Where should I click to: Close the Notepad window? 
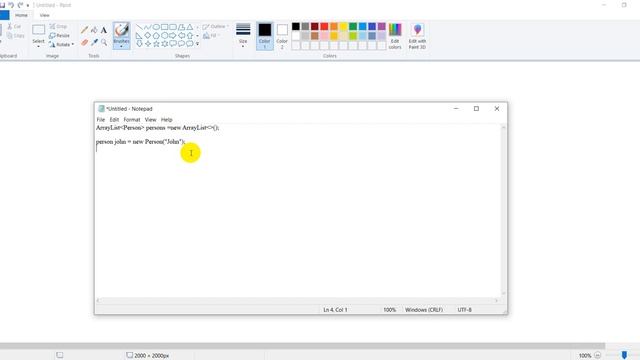(497, 109)
